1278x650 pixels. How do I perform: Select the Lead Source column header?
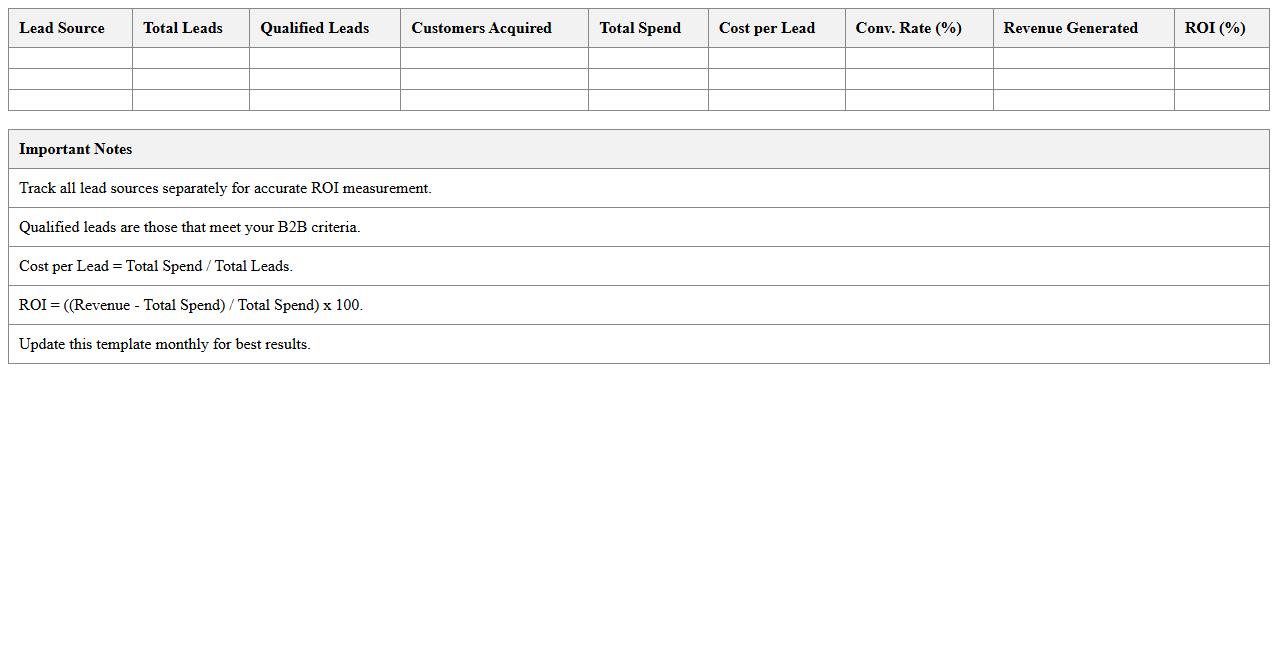(x=62, y=28)
